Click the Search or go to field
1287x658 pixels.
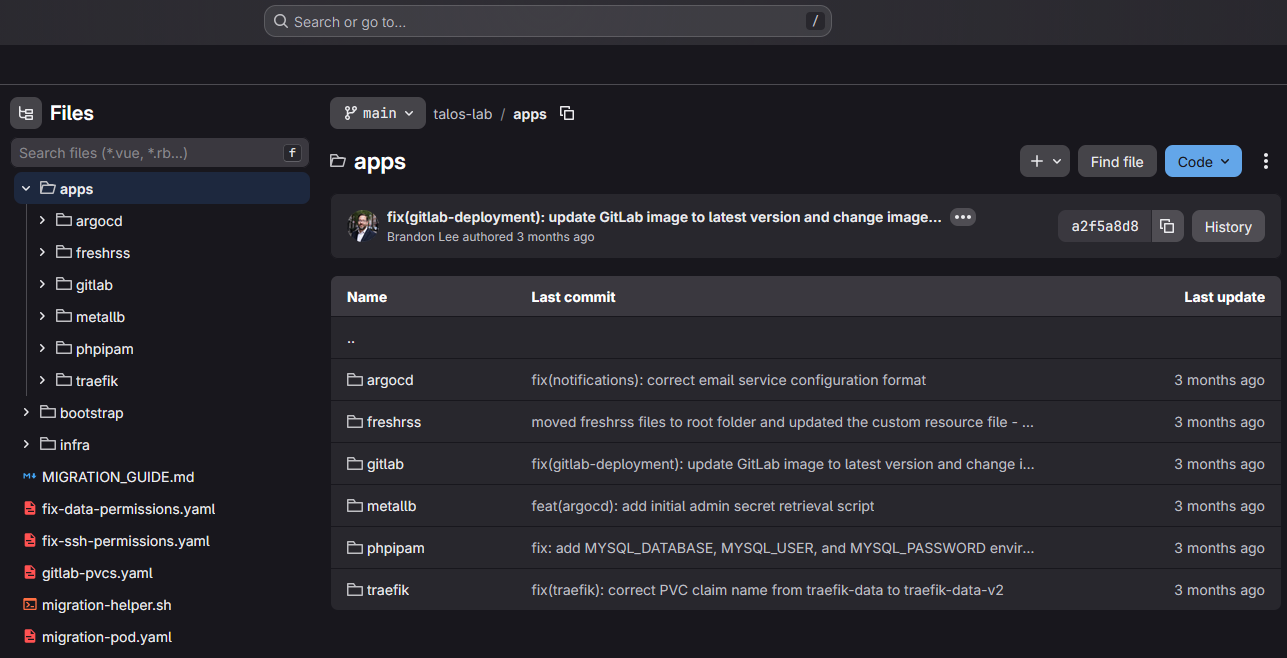(547, 21)
